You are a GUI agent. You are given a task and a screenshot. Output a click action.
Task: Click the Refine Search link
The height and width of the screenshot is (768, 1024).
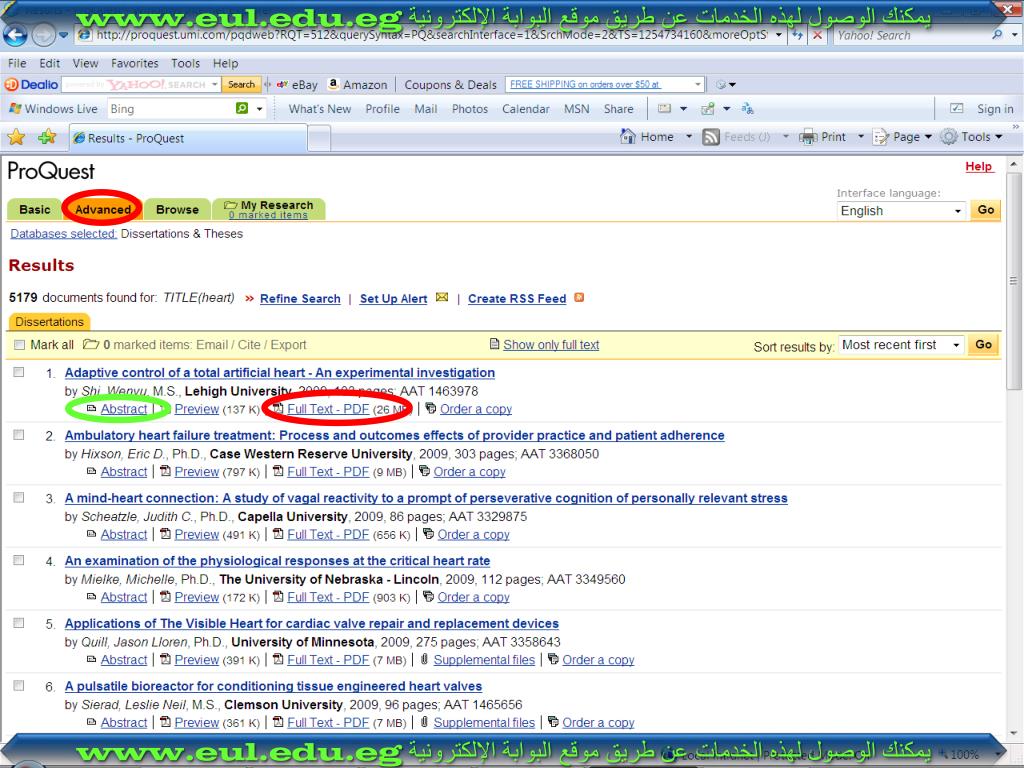click(300, 298)
